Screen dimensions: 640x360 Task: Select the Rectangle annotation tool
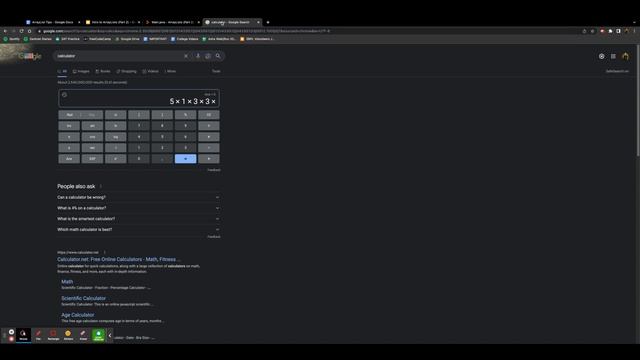53,335
